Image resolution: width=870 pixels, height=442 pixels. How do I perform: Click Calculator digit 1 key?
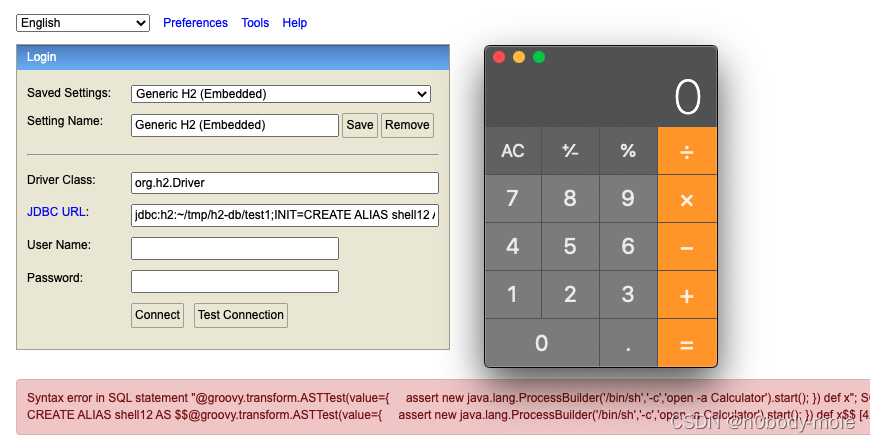tap(513, 295)
